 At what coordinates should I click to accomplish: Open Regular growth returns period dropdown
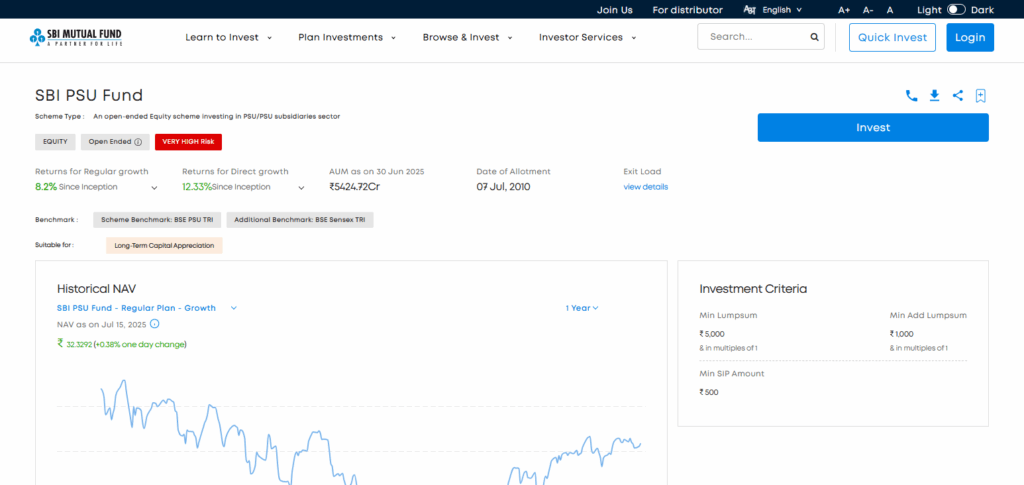coord(154,187)
